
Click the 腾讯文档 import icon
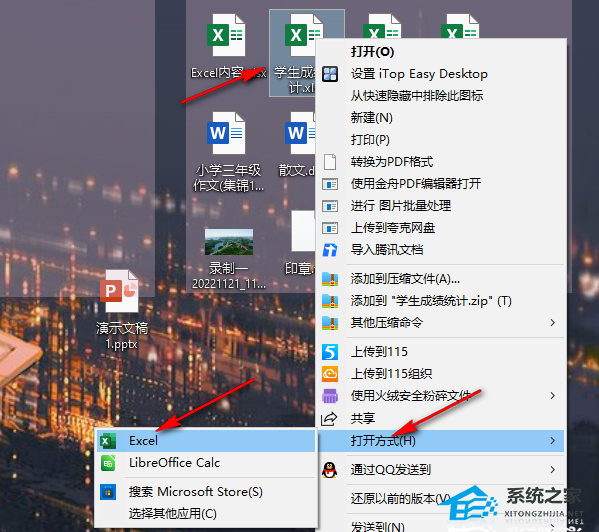[x=330, y=250]
